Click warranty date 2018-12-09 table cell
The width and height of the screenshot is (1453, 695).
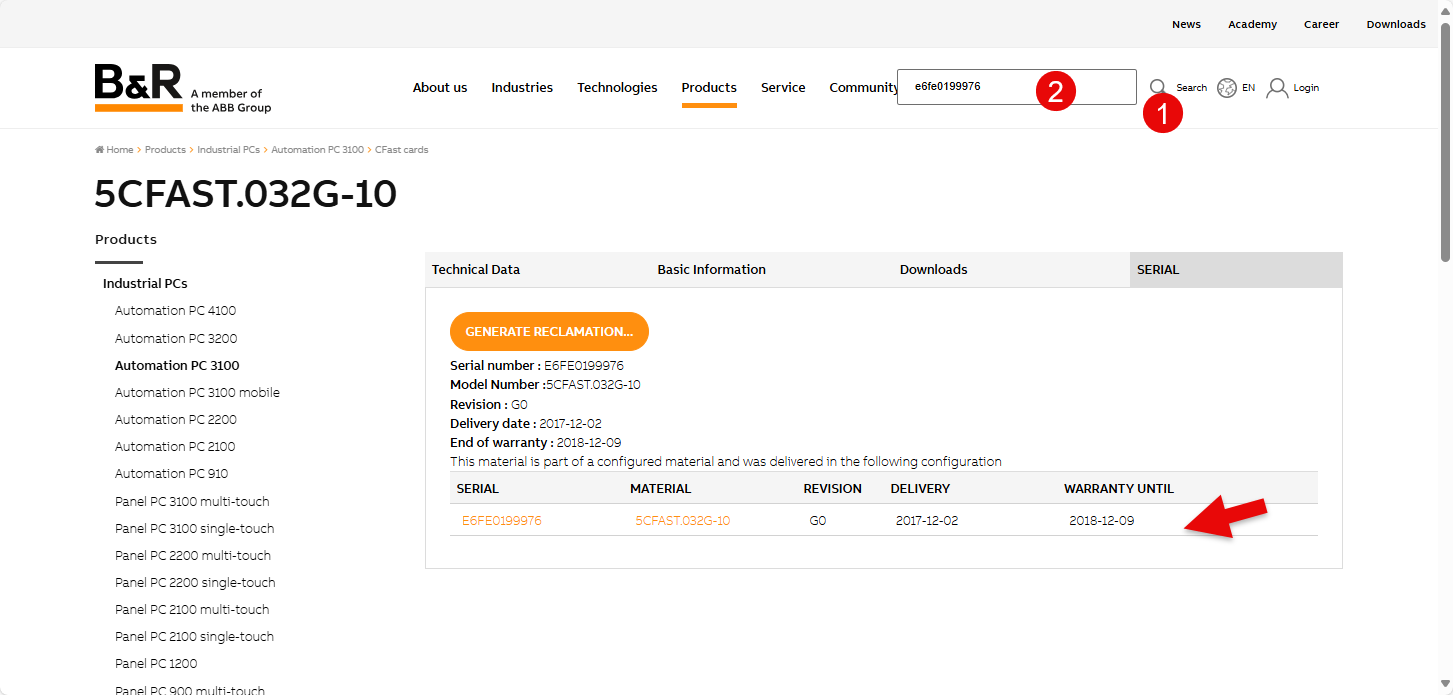[x=1101, y=521]
